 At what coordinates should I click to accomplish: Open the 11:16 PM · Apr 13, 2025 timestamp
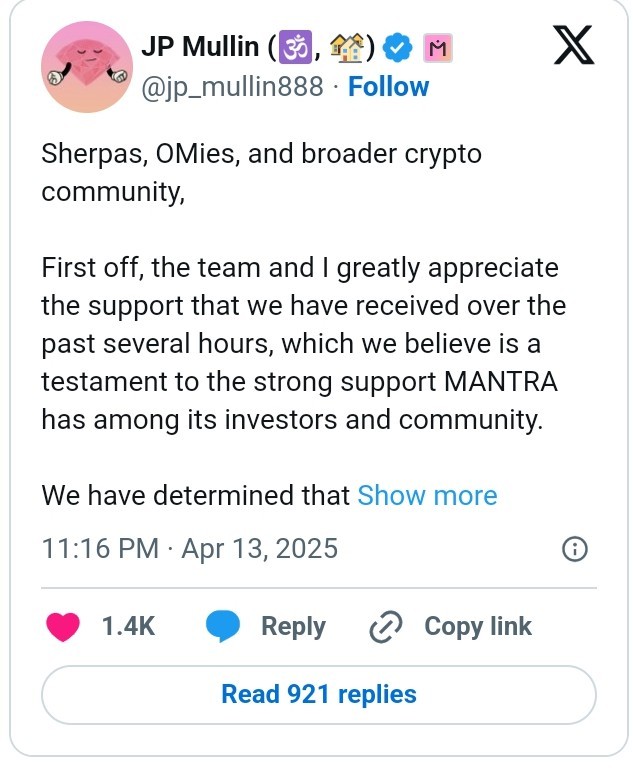pos(189,549)
